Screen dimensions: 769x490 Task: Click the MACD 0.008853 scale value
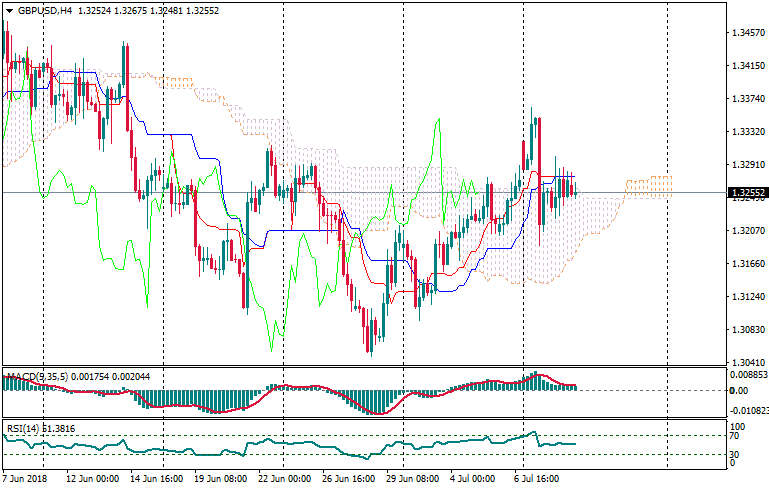[748, 374]
